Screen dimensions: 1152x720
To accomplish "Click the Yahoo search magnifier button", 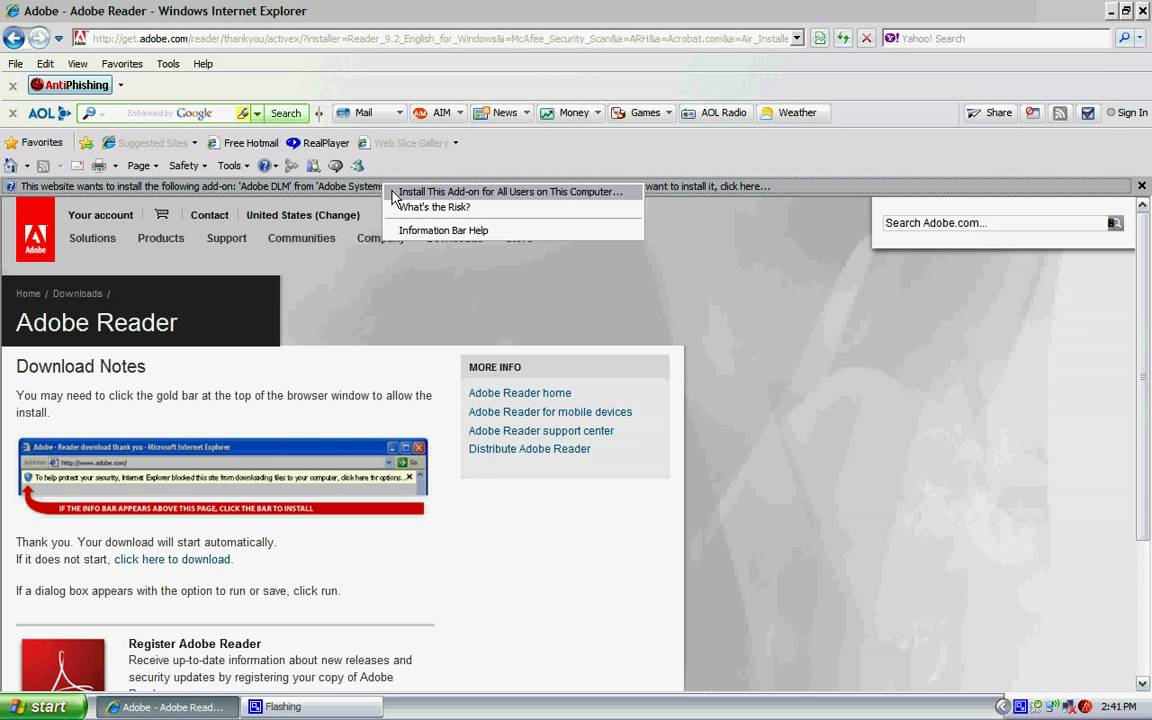I will coord(1123,38).
